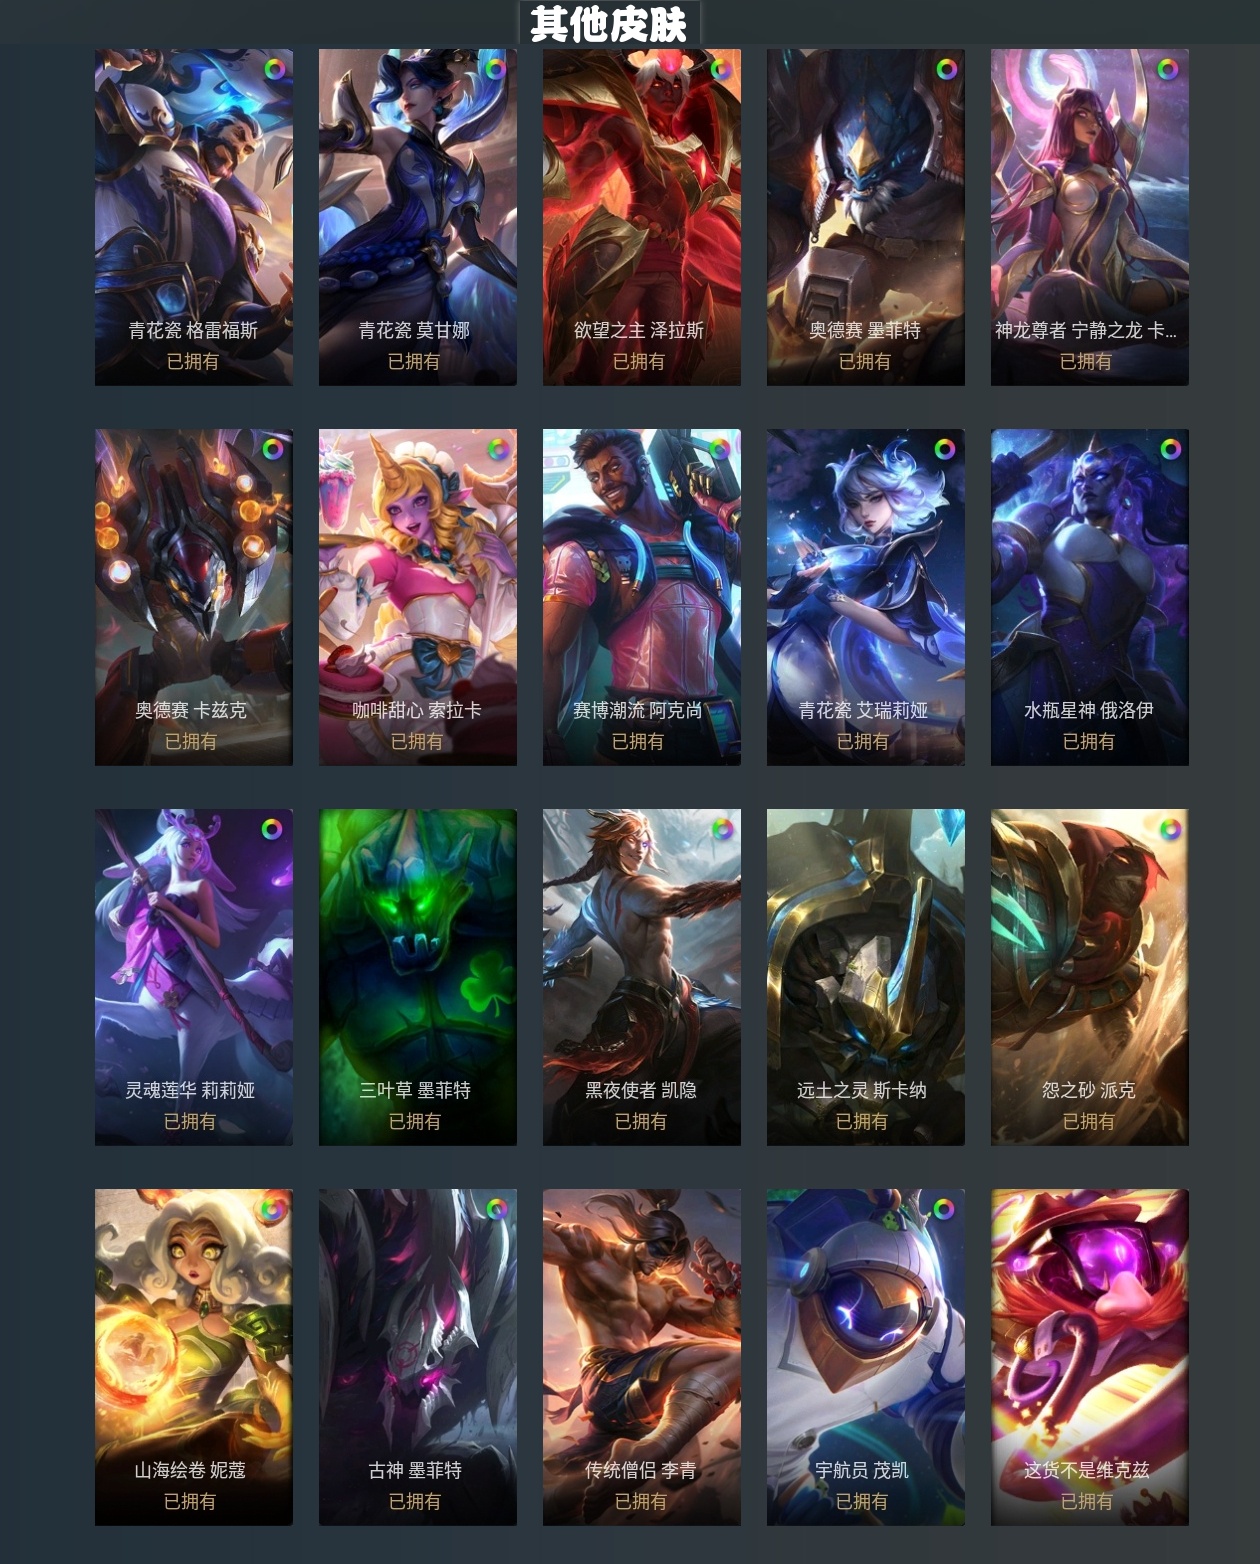Select the 欲望之主 泽拉斯 skin thumbnail
Viewport: 1260px width, 1564px height.
coord(642,217)
